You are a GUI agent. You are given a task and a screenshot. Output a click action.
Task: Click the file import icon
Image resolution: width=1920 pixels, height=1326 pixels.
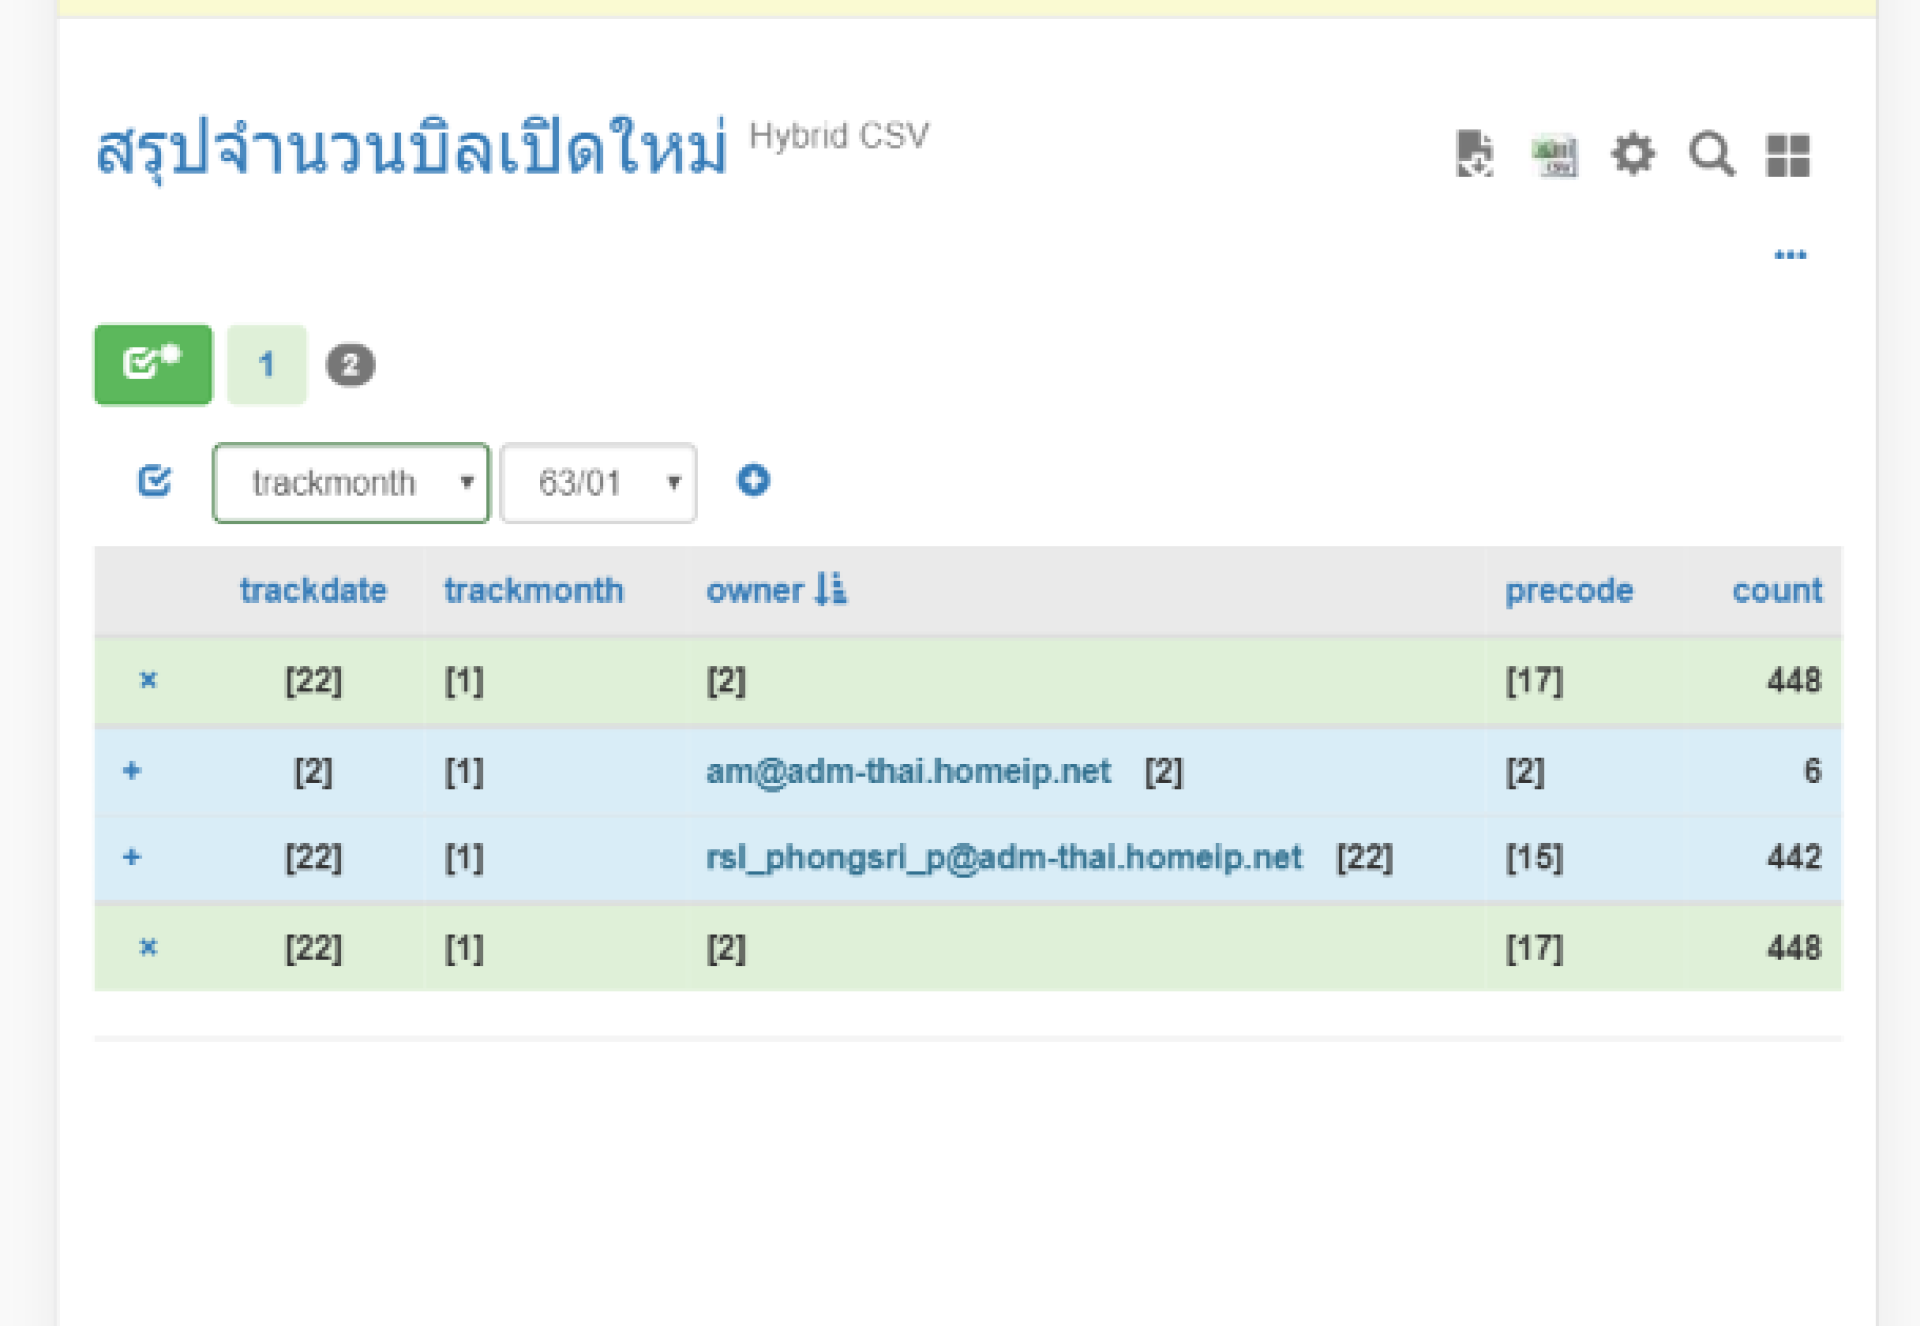point(1474,154)
